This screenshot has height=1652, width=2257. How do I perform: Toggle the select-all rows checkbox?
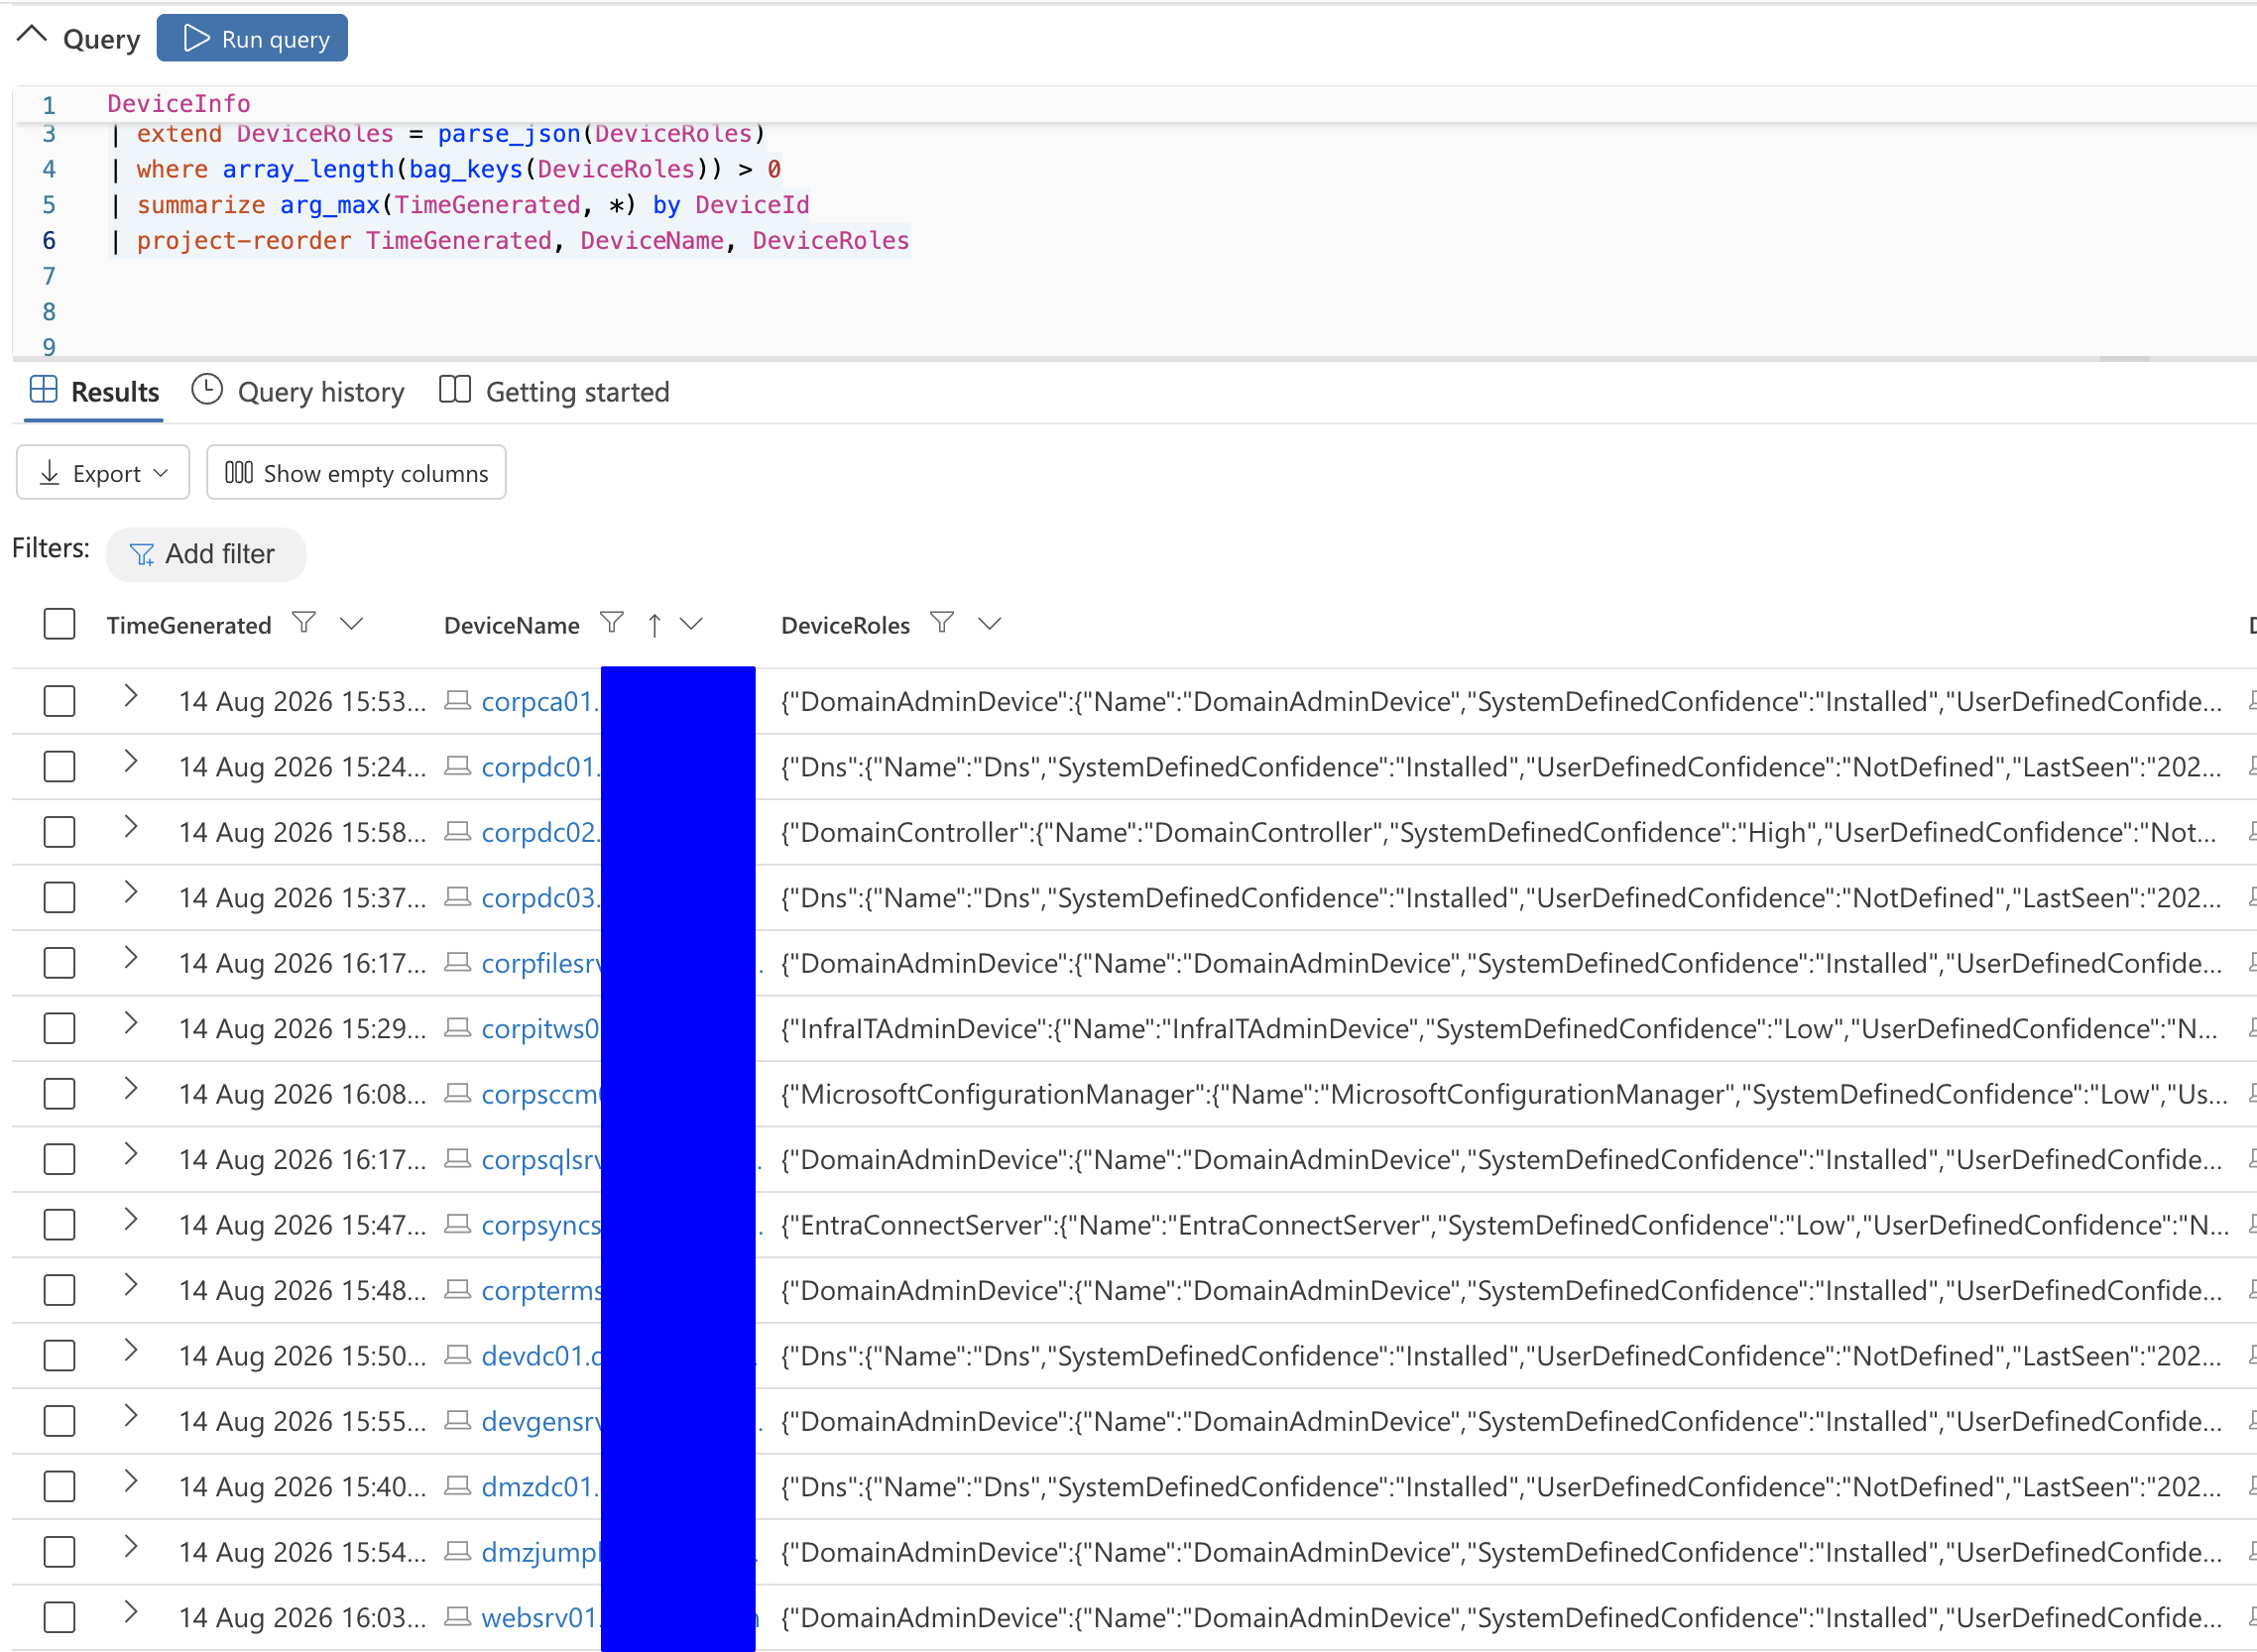tap(59, 624)
